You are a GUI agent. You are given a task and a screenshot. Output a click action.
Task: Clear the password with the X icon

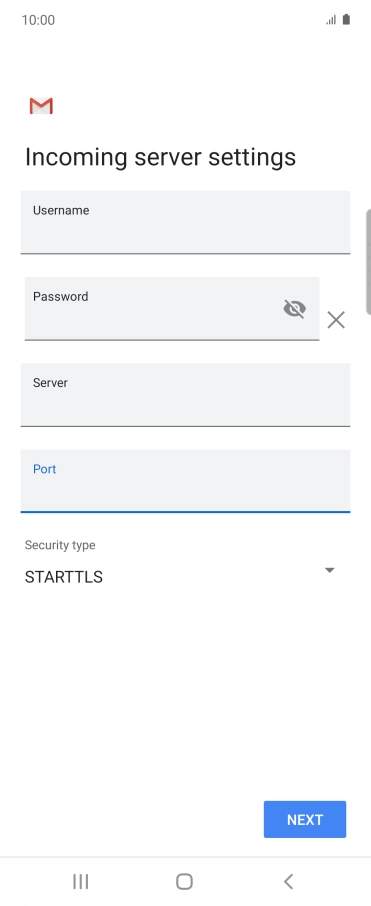pyautogui.click(x=336, y=320)
